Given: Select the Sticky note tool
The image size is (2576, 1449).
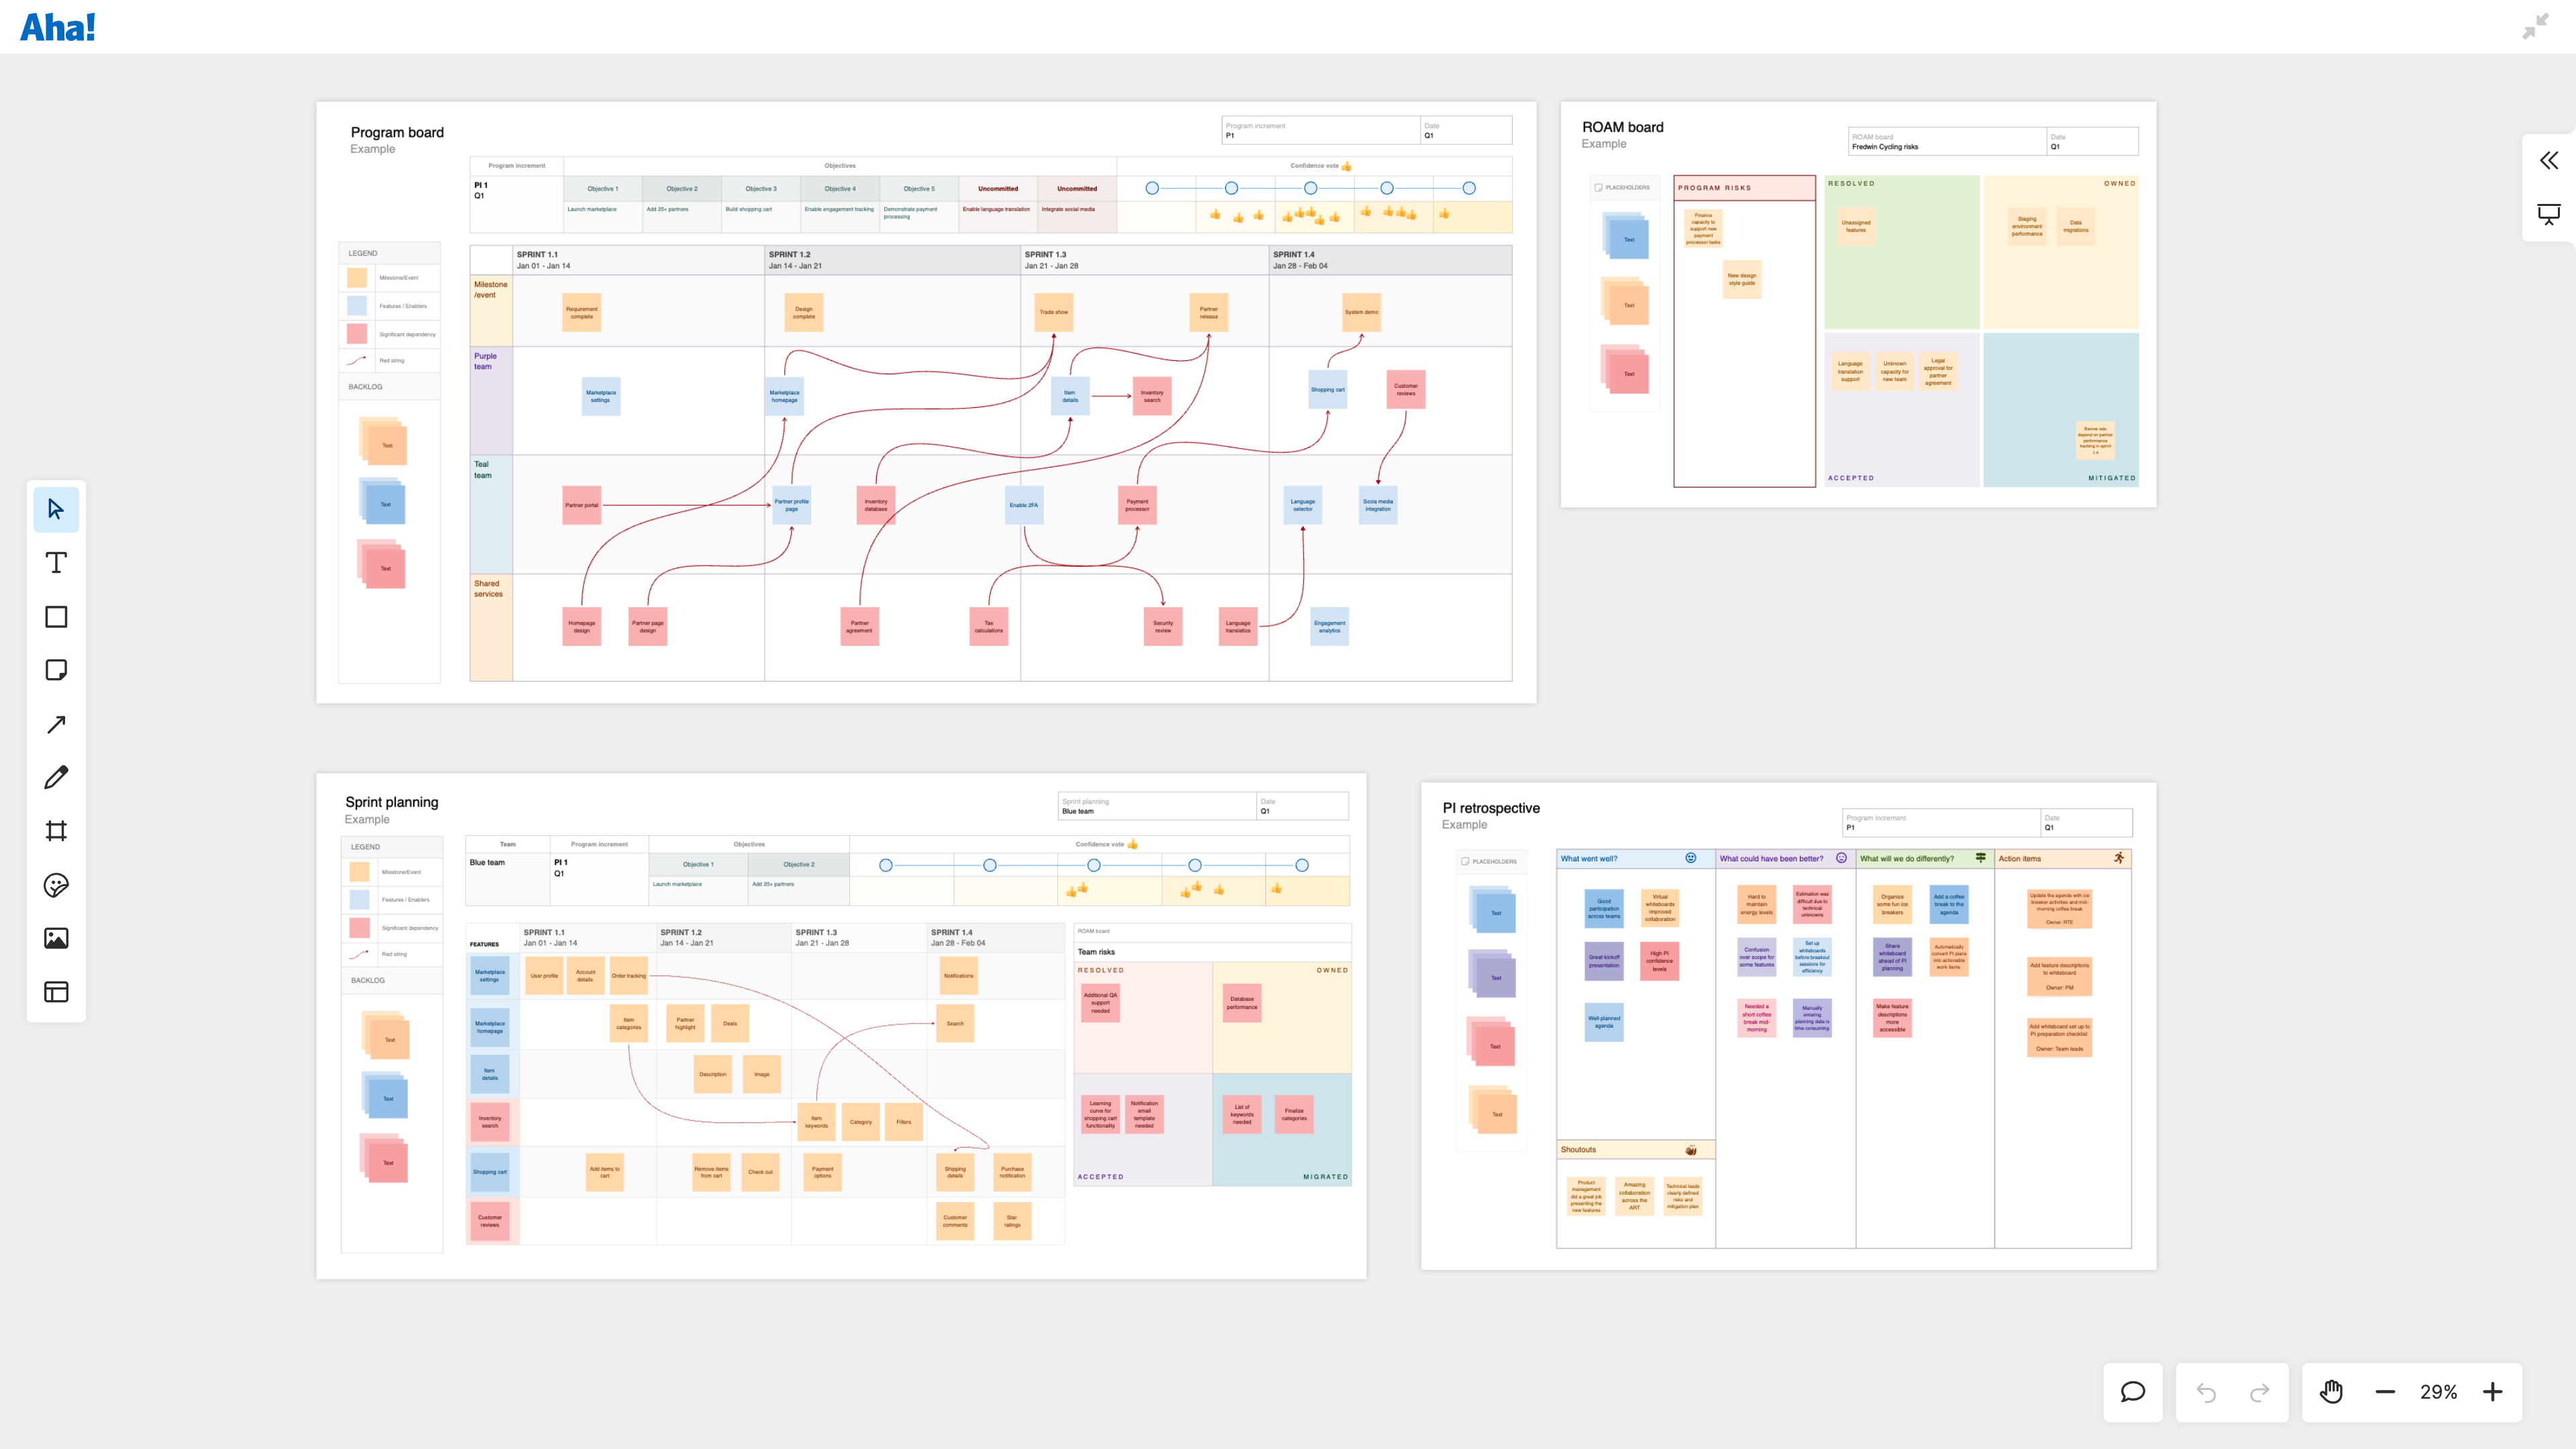Looking at the screenshot, I should coord(56,670).
